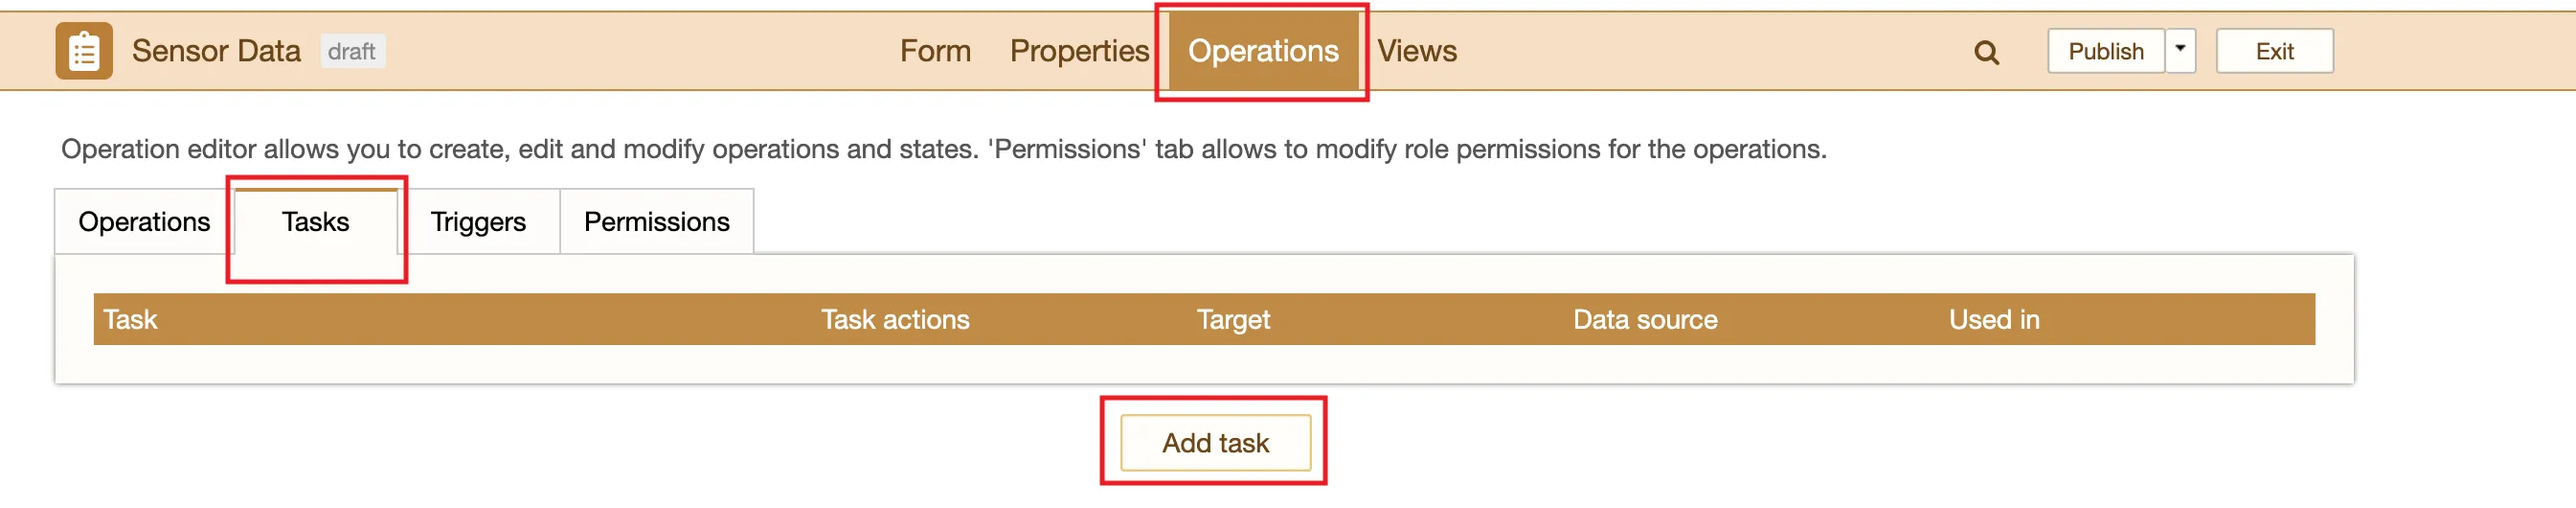This screenshot has height=508, width=2576.
Task: Open the Operations sub-tab in the editor
Action: pyautogui.click(x=144, y=222)
